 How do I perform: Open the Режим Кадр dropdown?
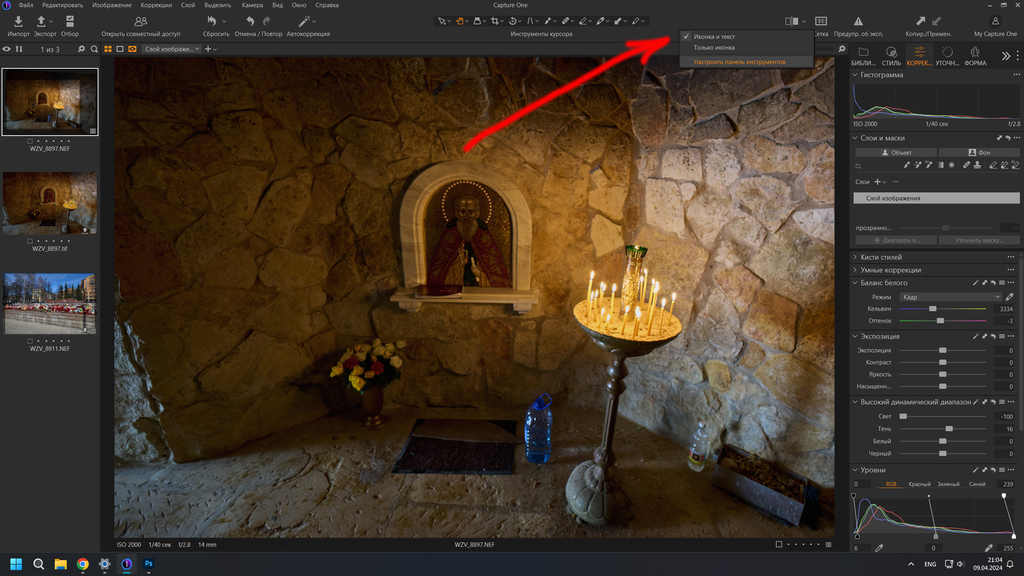pyautogui.click(x=950, y=297)
